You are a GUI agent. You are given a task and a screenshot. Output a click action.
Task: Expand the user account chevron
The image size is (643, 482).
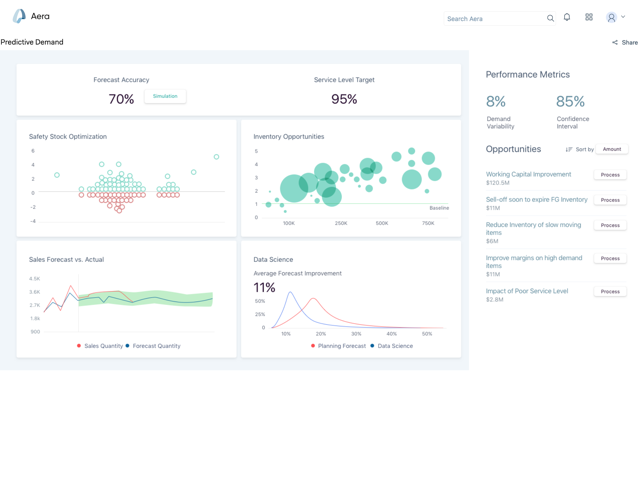pyautogui.click(x=623, y=17)
